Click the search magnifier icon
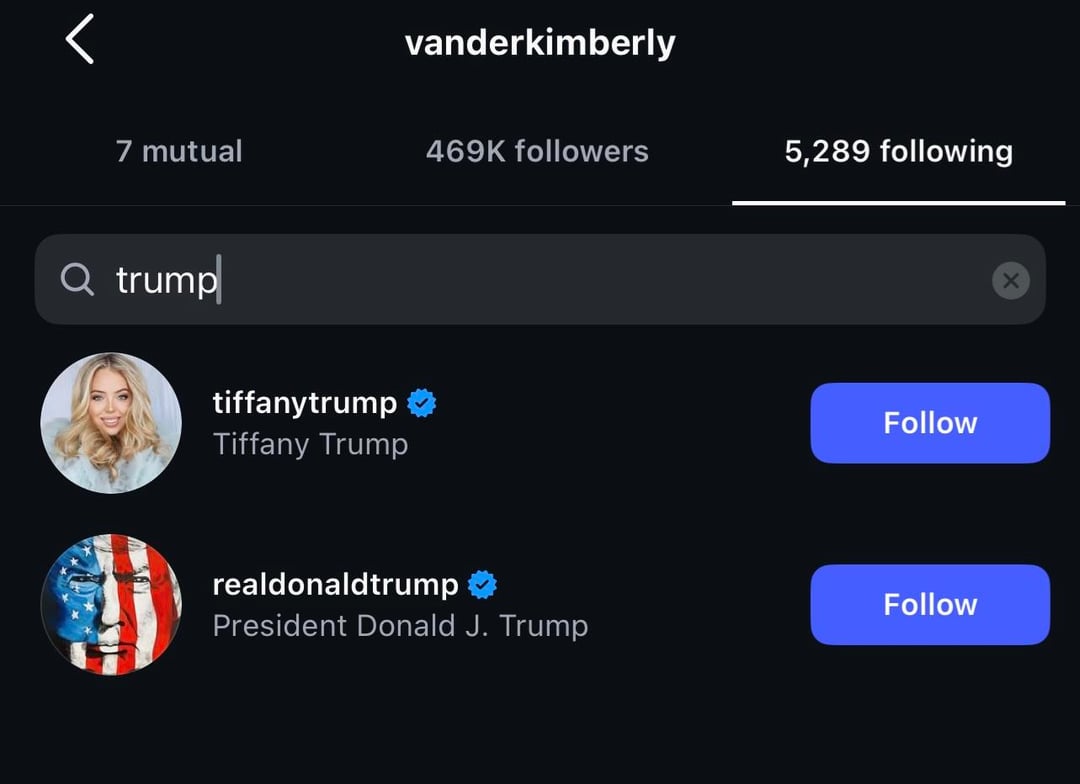This screenshot has width=1080, height=784. pos(77,280)
